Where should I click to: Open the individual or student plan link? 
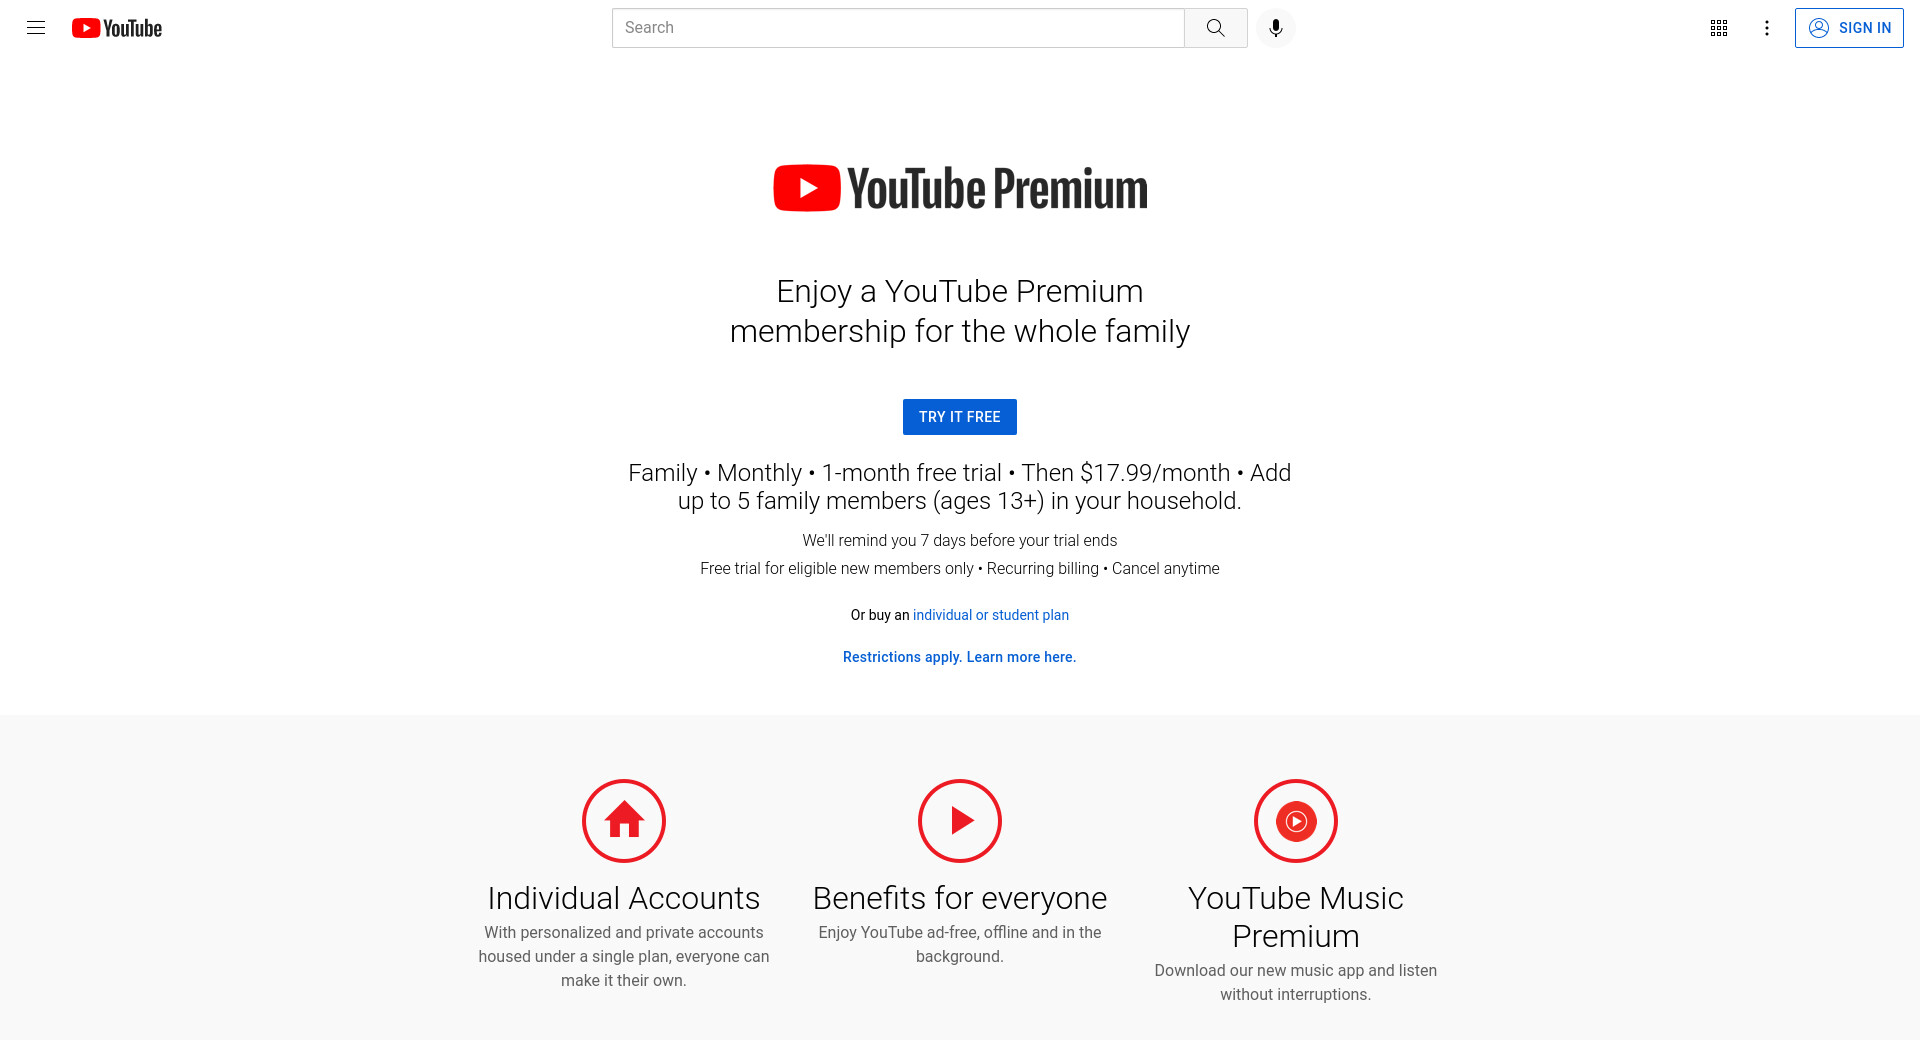coord(990,615)
